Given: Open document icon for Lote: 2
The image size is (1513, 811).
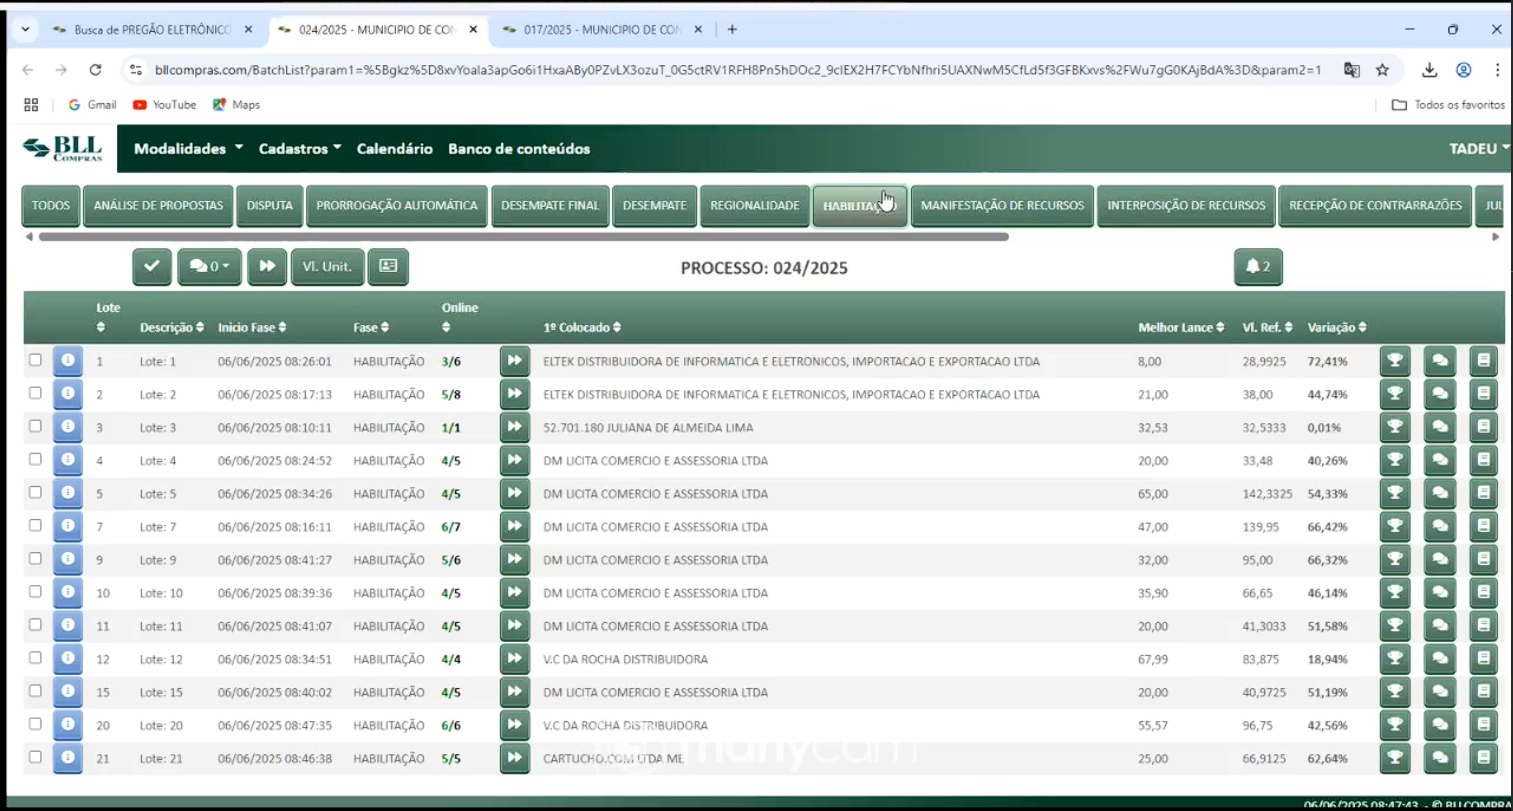Looking at the screenshot, I should (x=1484, y=394).
